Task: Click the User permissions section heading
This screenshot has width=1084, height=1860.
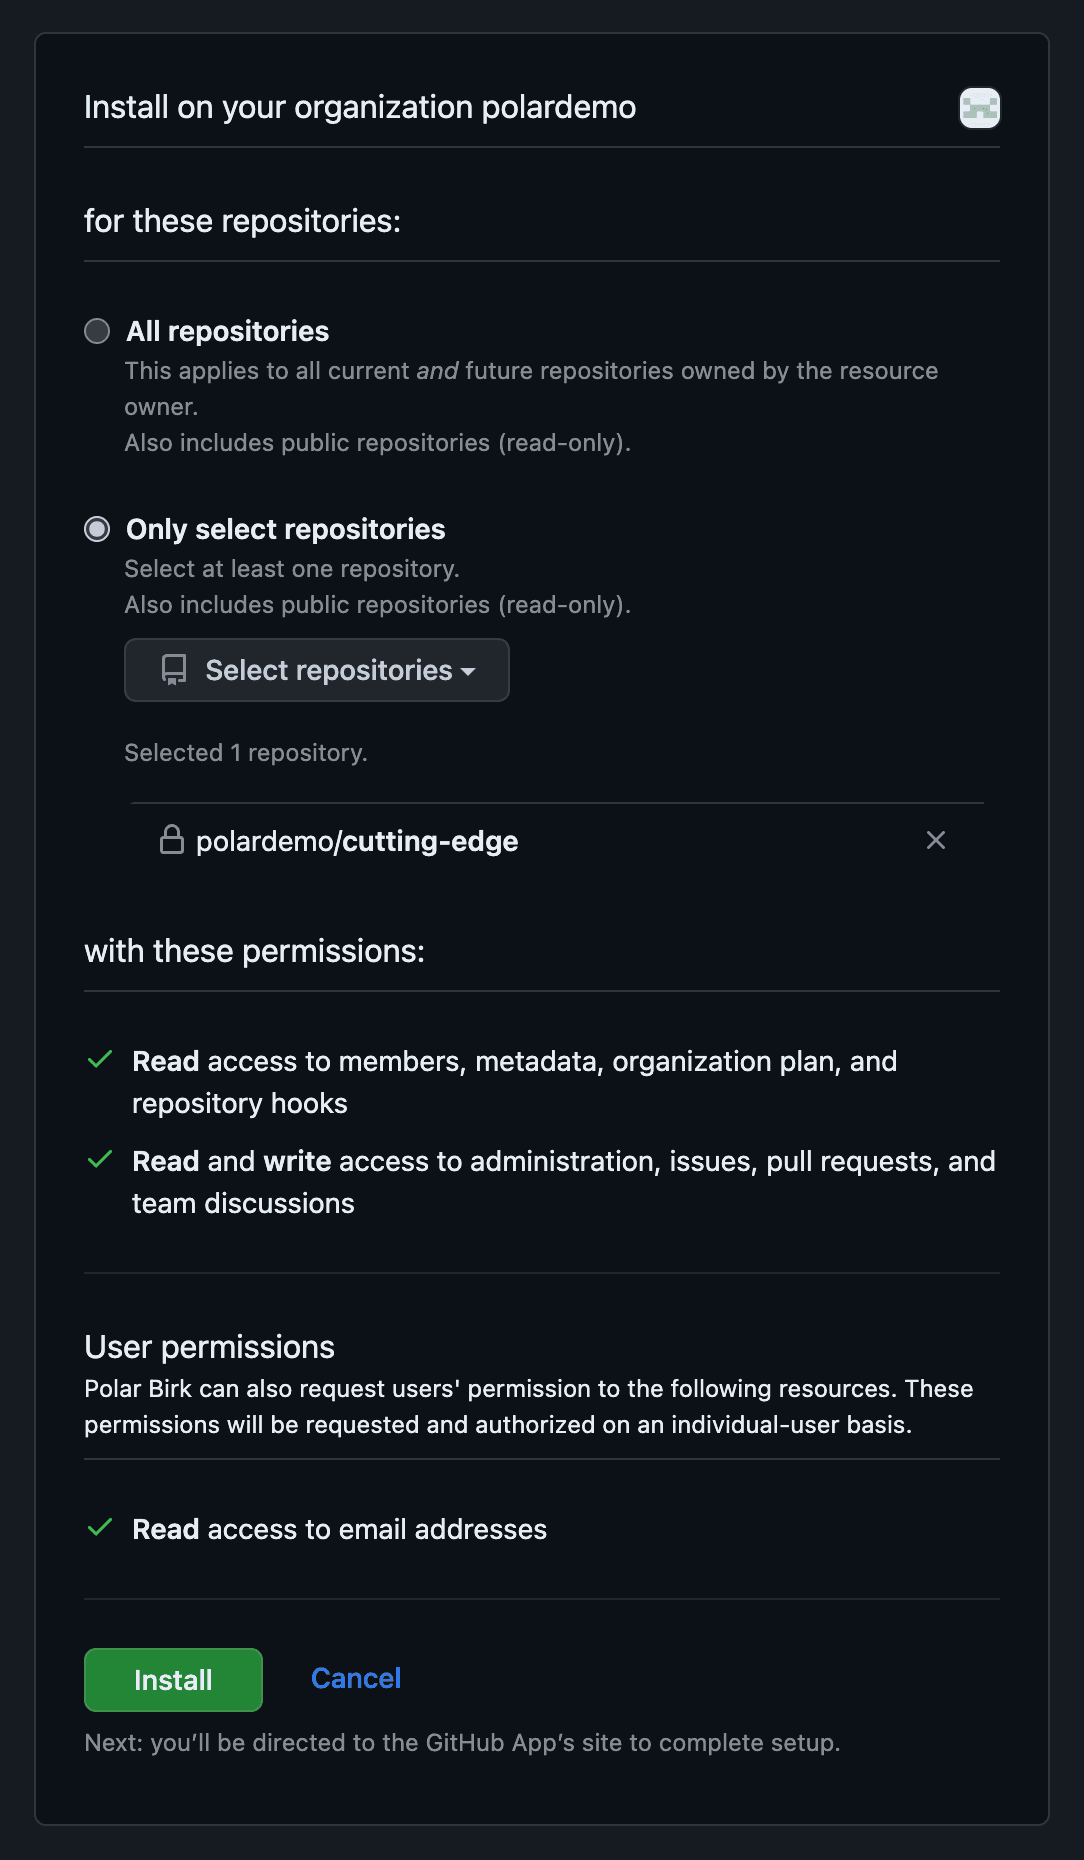Action: pos(210,1347)
